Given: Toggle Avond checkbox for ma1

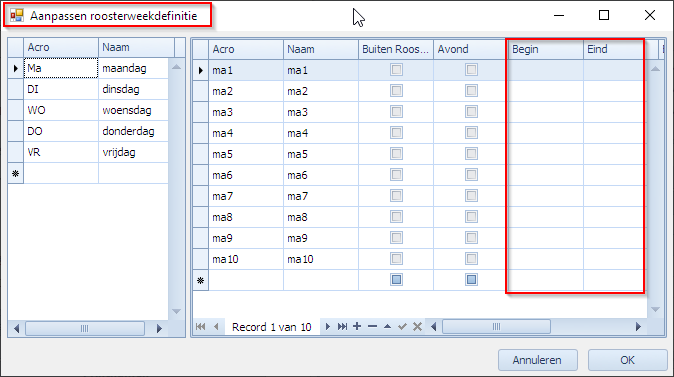Looking at the screenshot, I should click(471, 70).
